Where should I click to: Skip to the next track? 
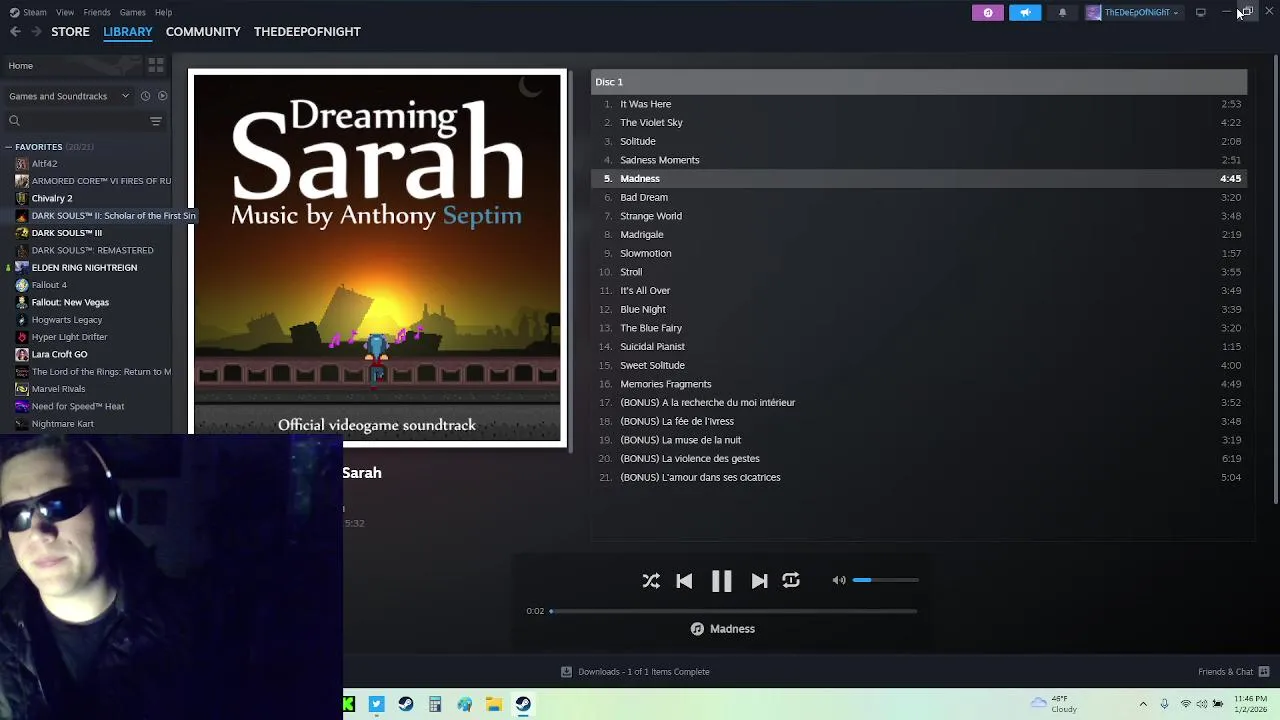tap(759, 581)
